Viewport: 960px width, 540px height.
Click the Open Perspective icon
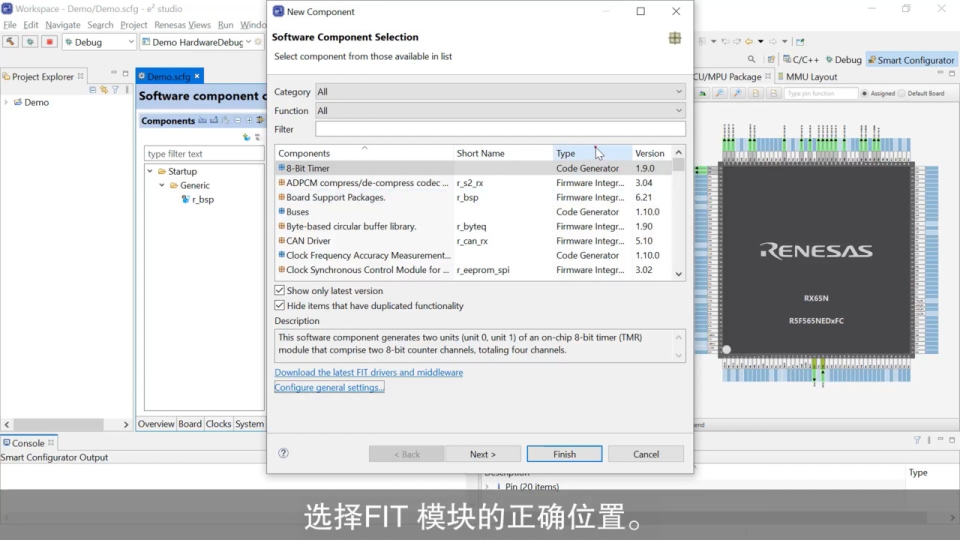tap(771, 59)
